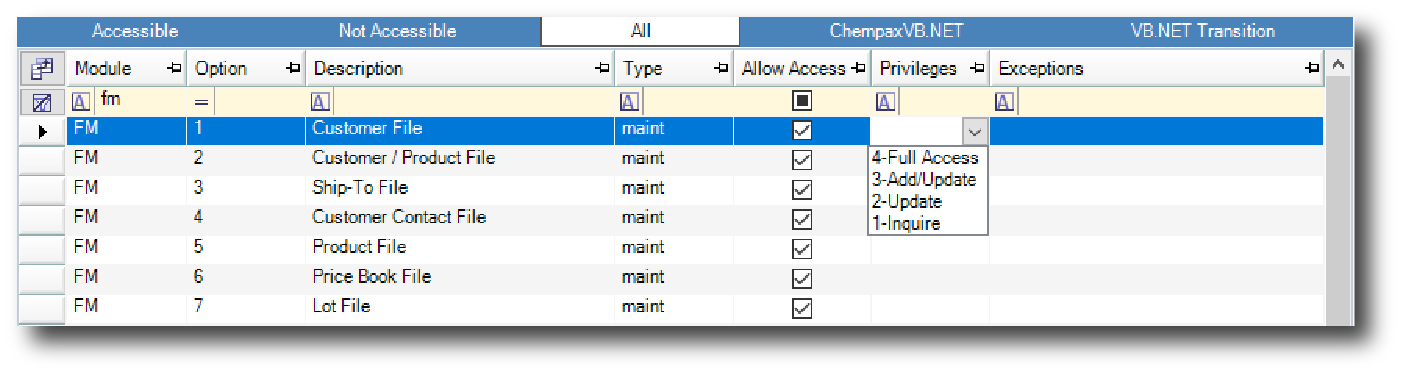1401x374 pixels.
Task: Uncheck Allow Access for Ship-To File
Action: click(x=802, y=189)
